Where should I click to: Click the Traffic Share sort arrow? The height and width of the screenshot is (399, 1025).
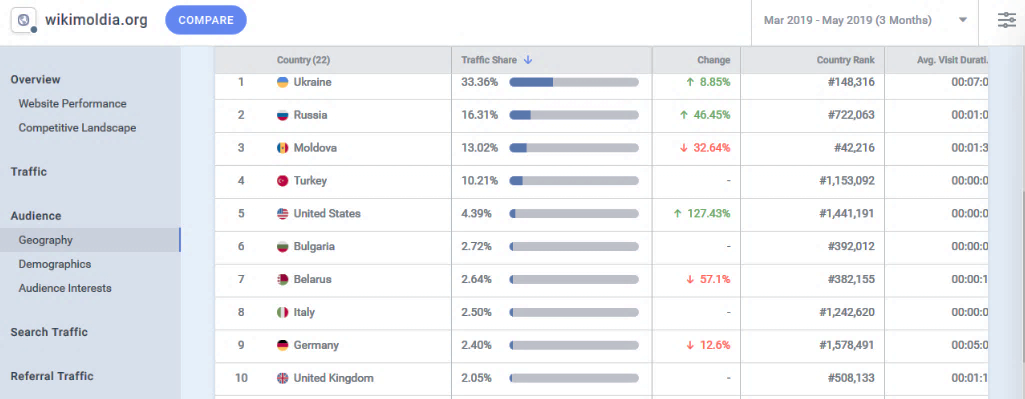(528, 60)
